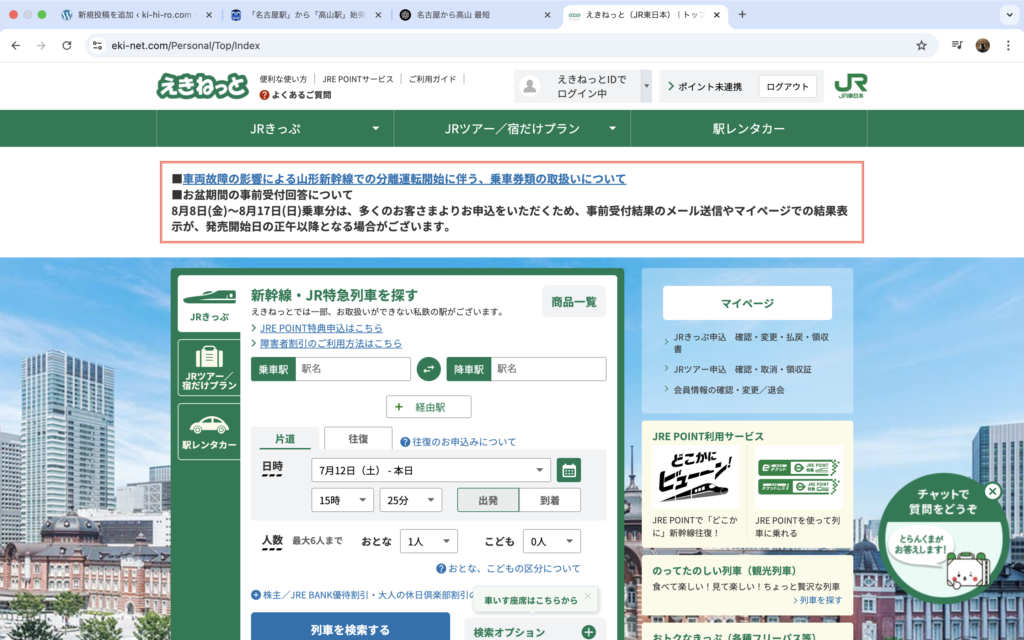Swap boarding and arrival stations
The height and width of the screenshot is (640, 1024).
[x=428, y=369]
